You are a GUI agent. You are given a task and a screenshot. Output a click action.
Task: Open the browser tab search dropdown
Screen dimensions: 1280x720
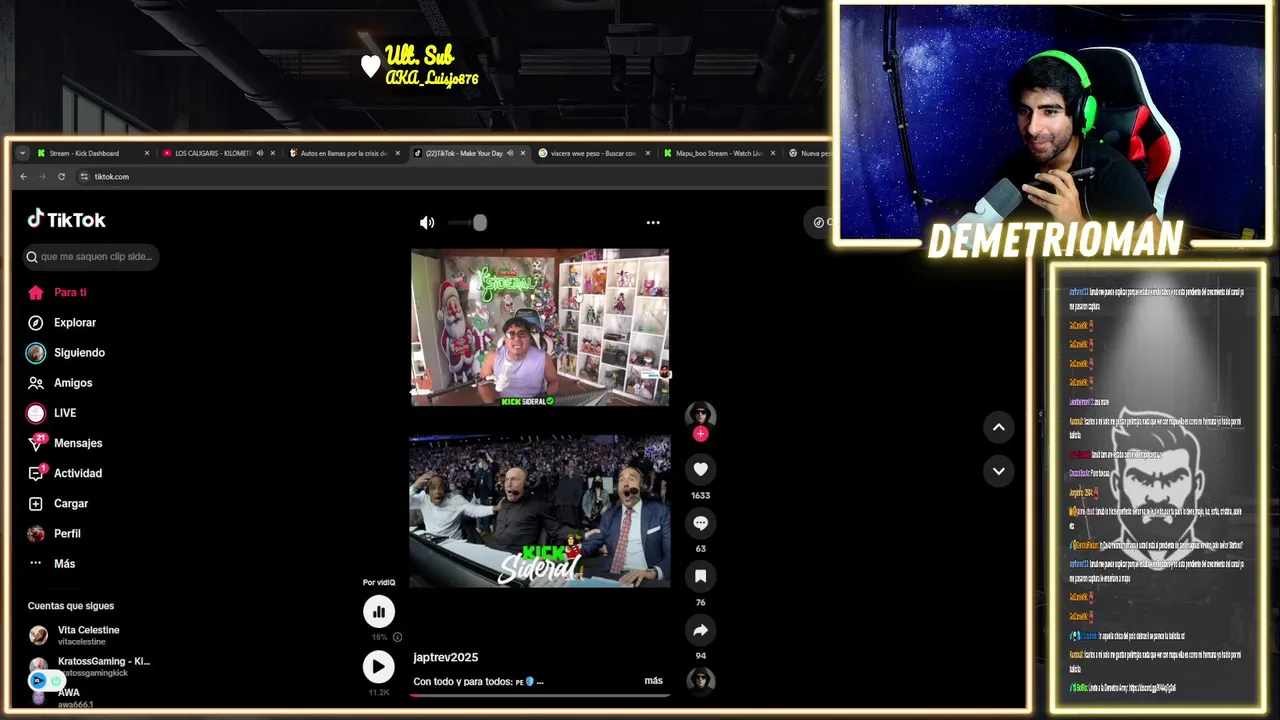22,153
